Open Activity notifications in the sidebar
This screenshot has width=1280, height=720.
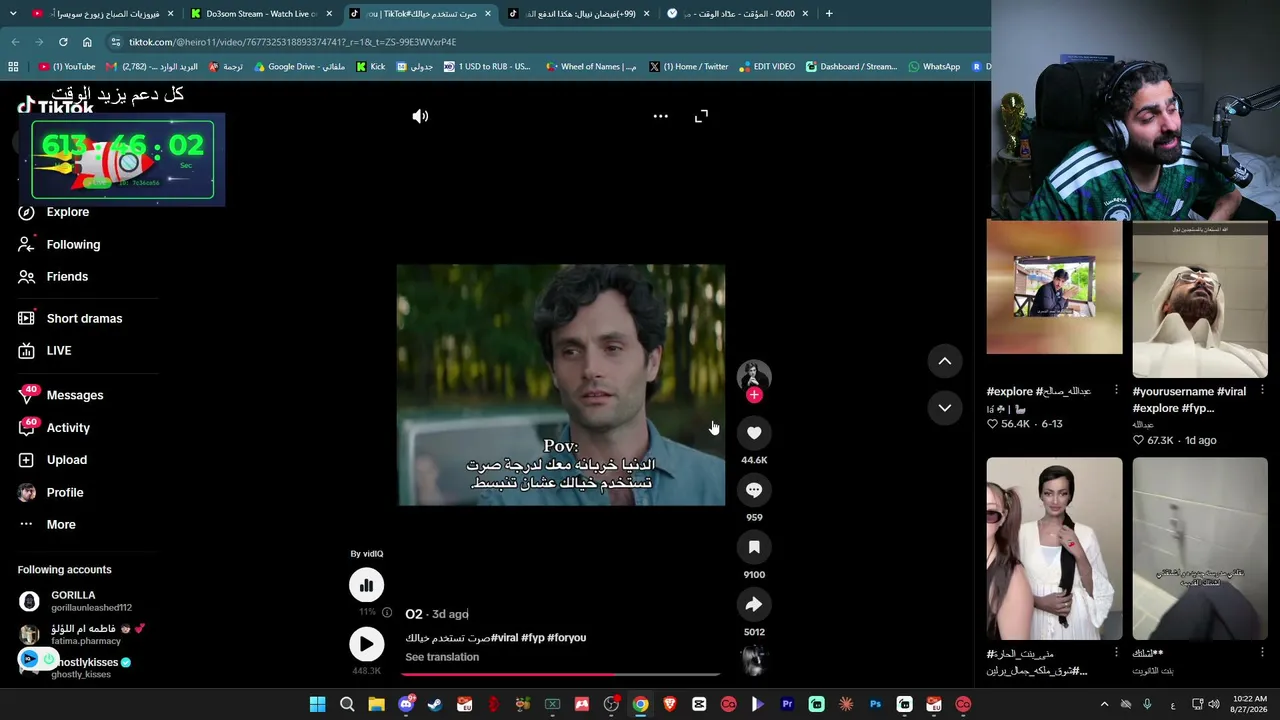(x=68, y=427)
